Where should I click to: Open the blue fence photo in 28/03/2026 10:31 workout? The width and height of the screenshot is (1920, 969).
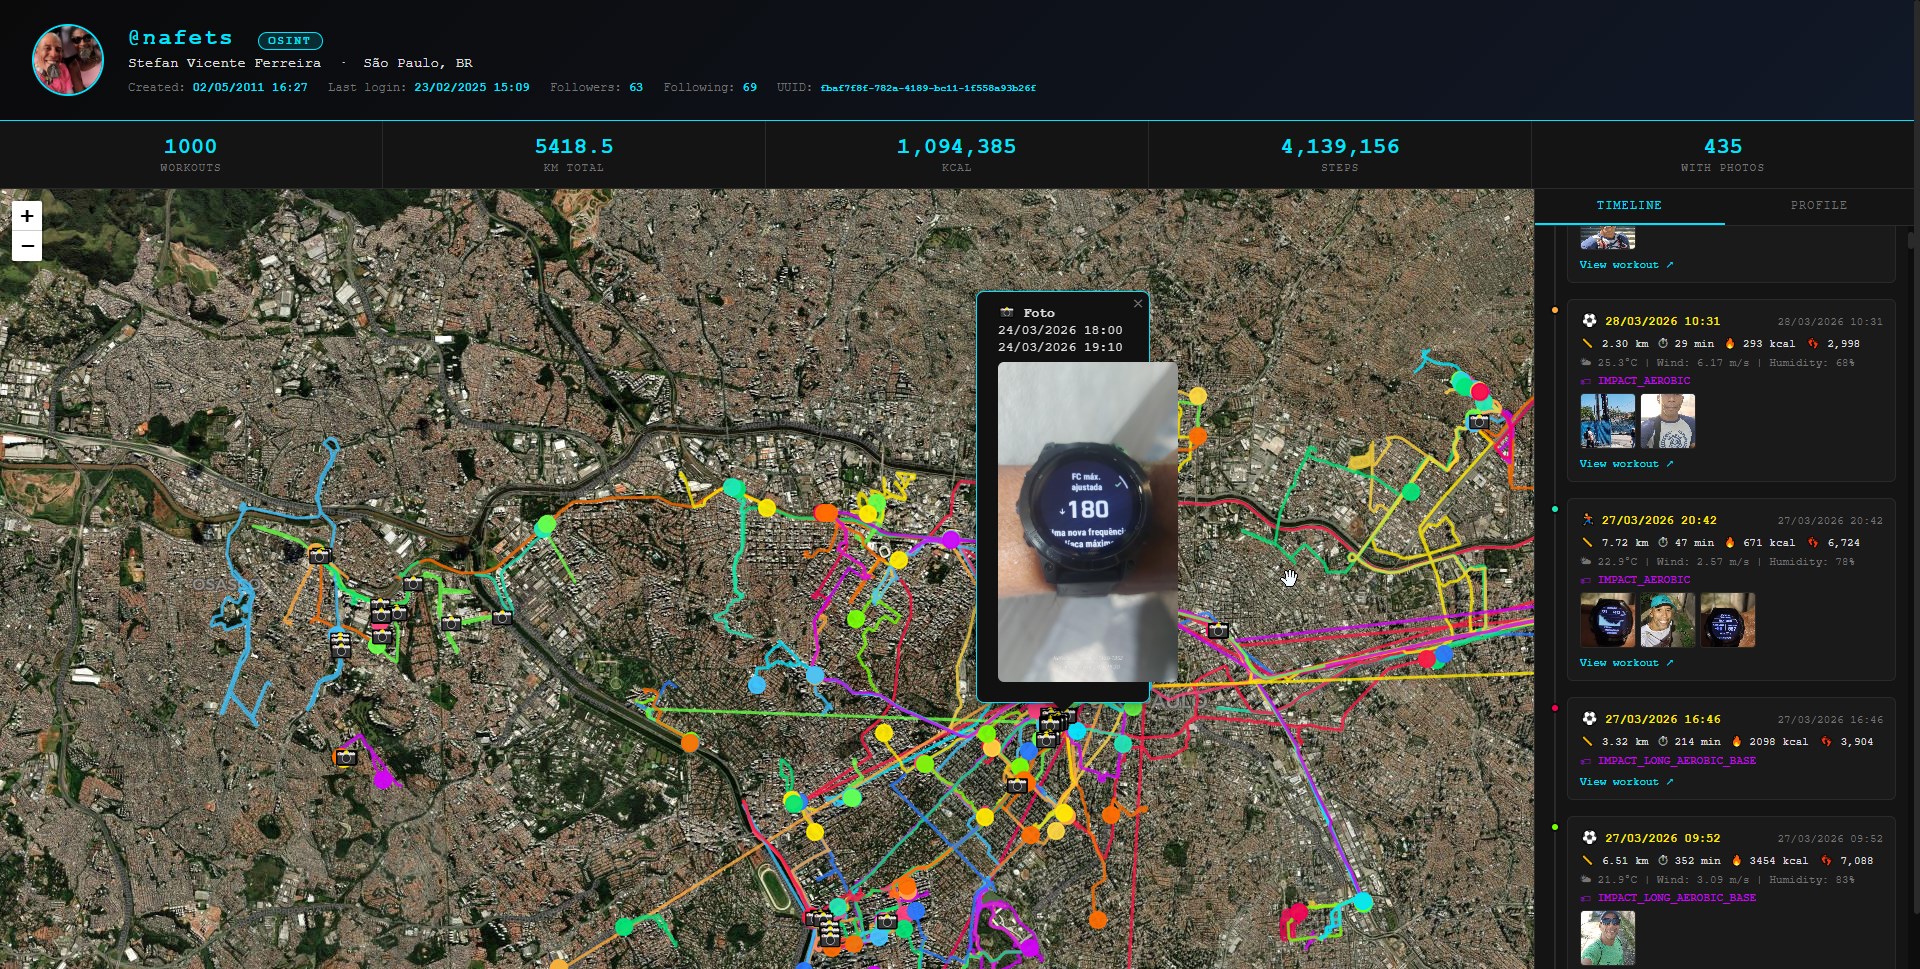(1608, 420)
